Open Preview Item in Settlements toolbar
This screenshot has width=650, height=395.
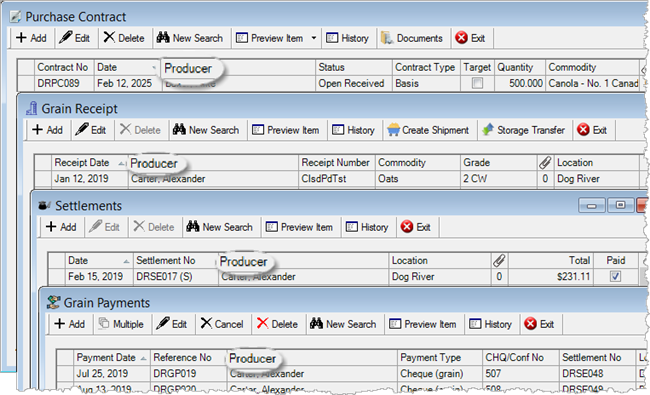tap(300, 227)
